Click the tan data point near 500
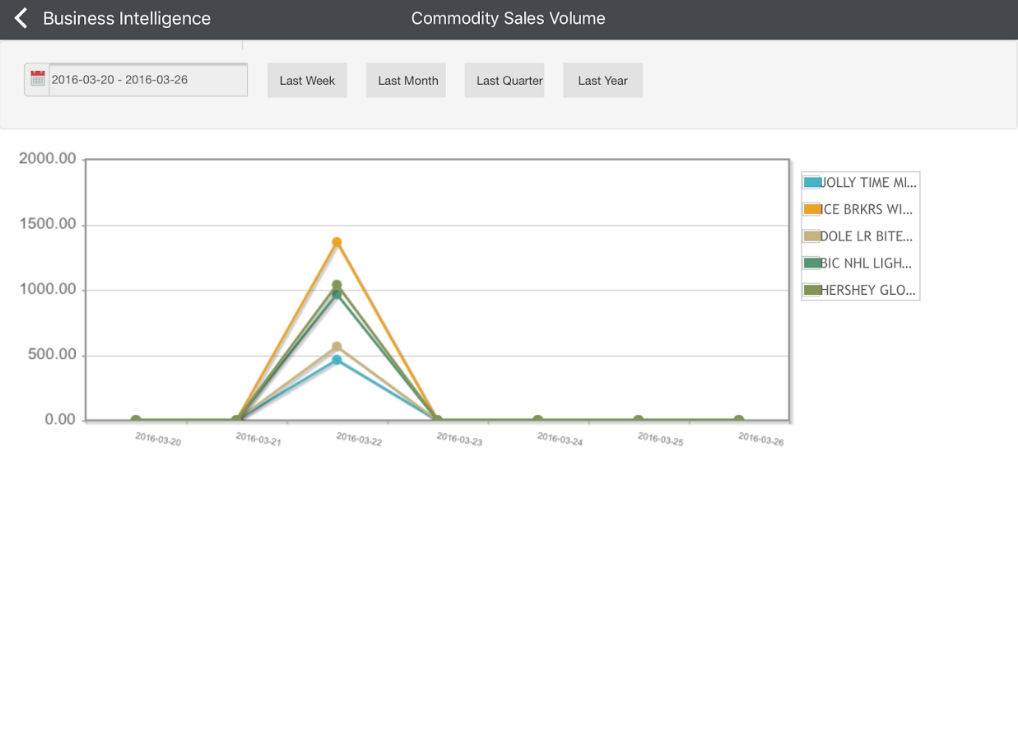Image resolution: width=1018 pixels, height=740 pixels. click(337, 347)
